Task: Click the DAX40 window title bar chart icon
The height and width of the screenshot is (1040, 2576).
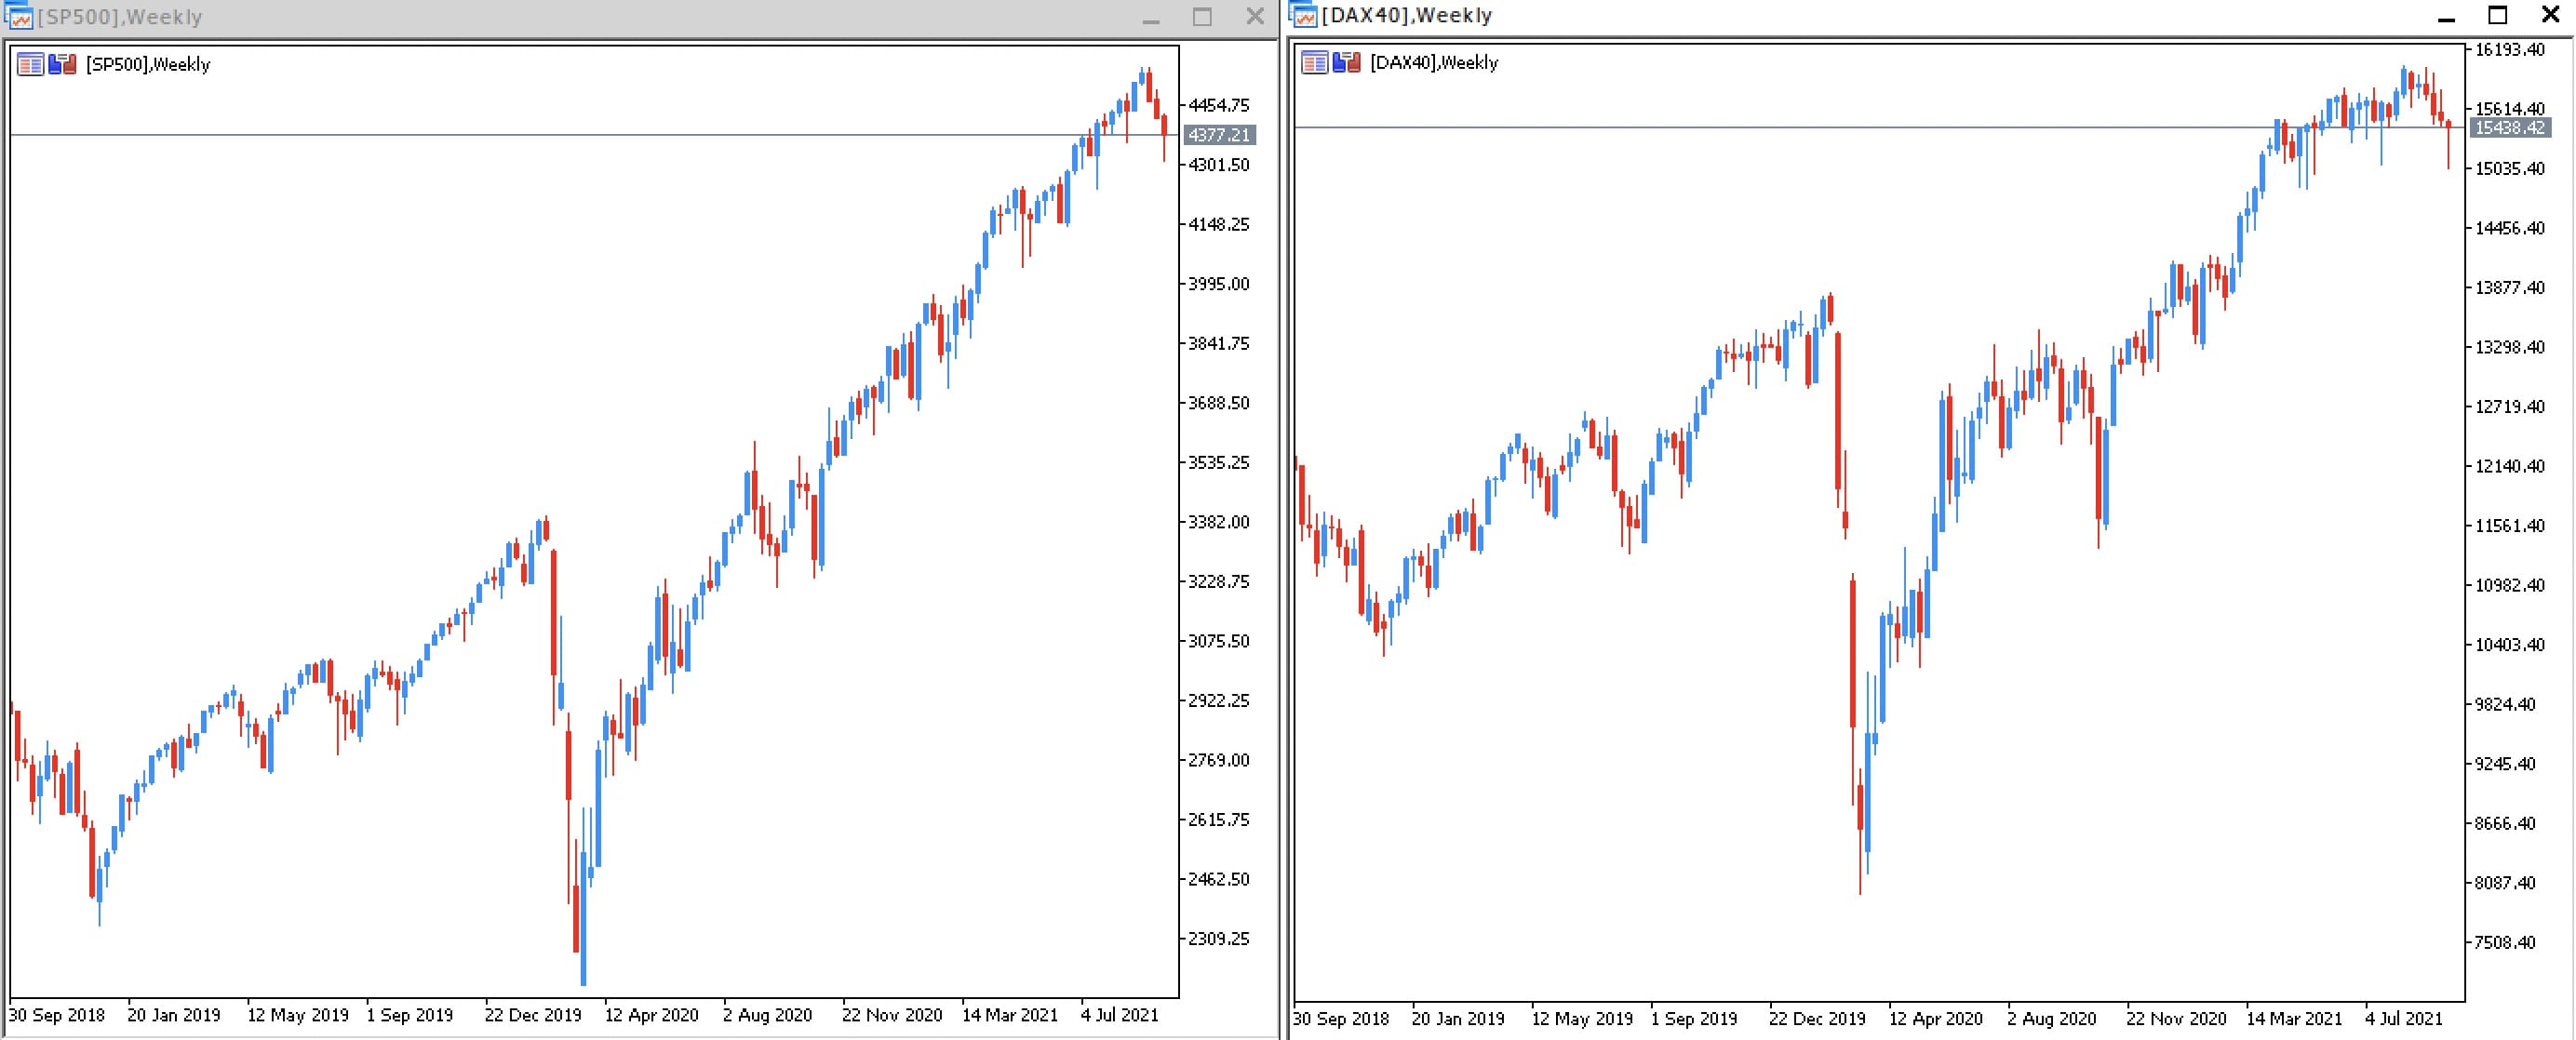Action: click(x=1303, y=15)
